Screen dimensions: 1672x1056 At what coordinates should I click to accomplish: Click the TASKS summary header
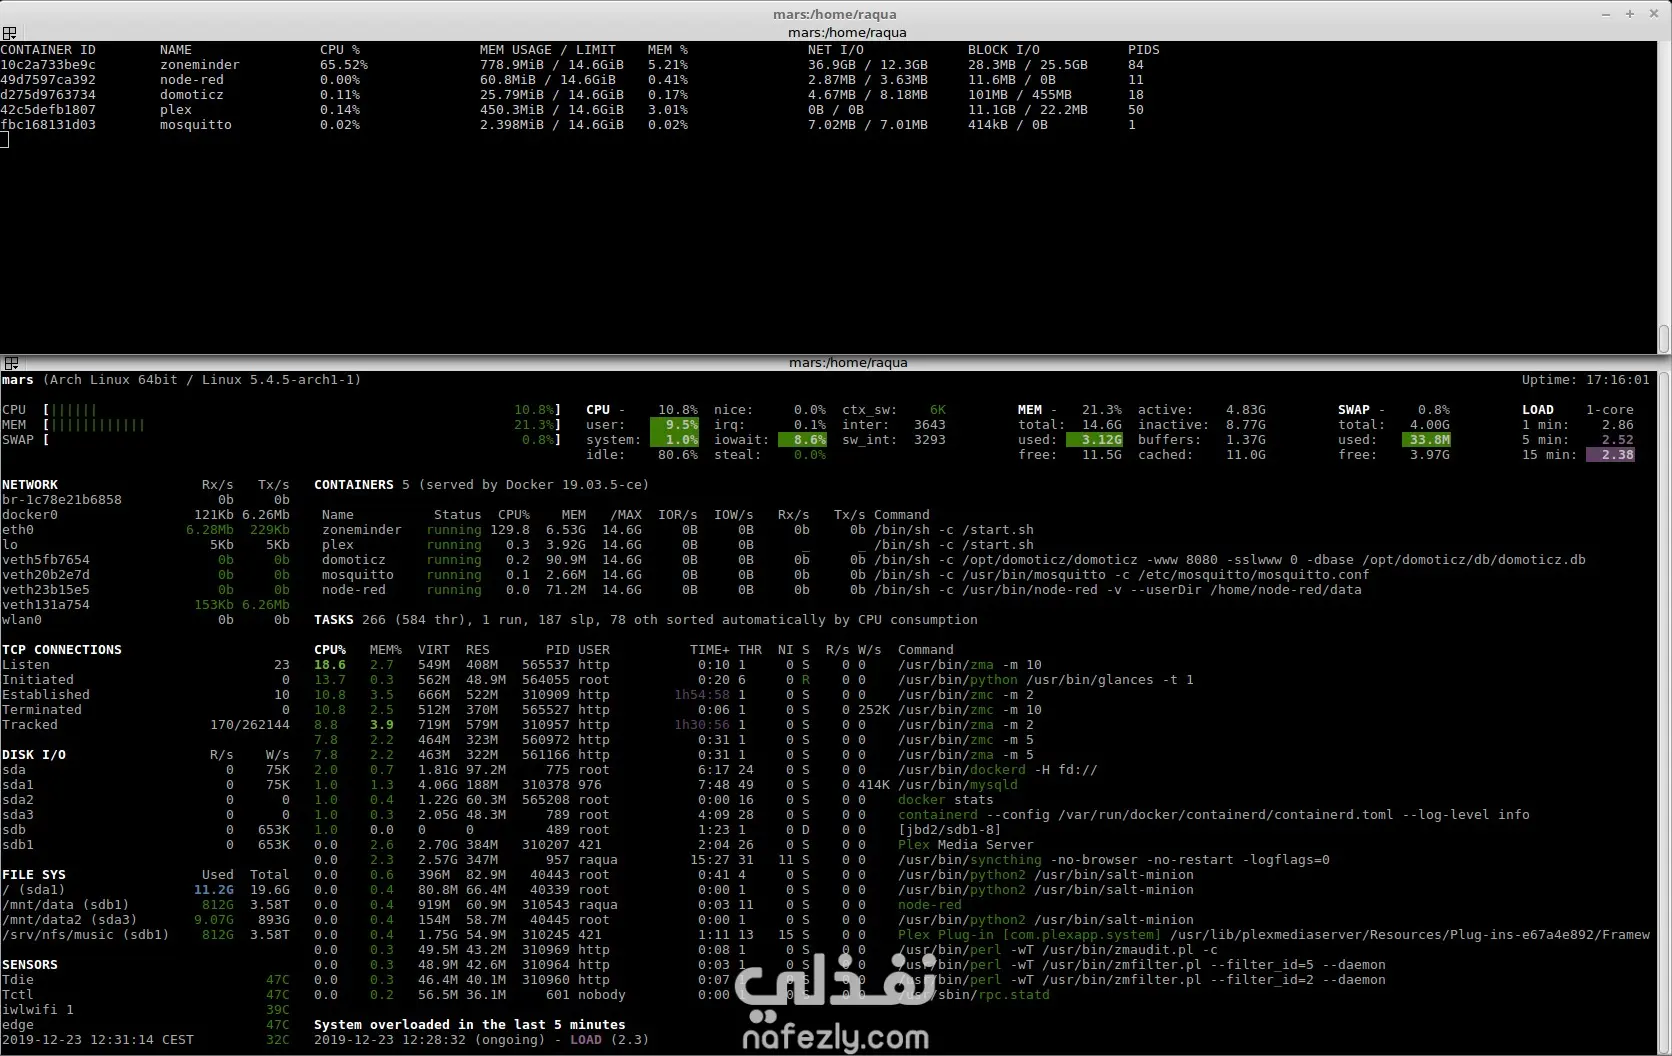646,620
